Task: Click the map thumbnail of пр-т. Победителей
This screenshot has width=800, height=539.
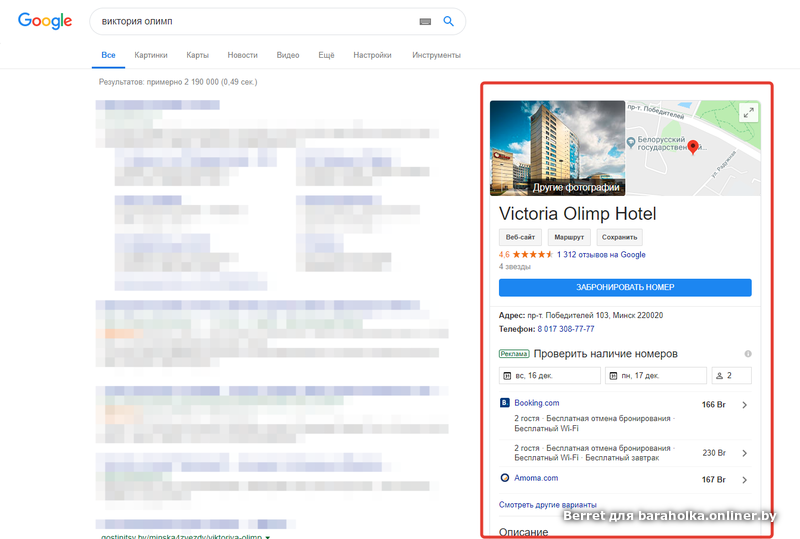Action: pyautogui.click(x=693, y=148)
